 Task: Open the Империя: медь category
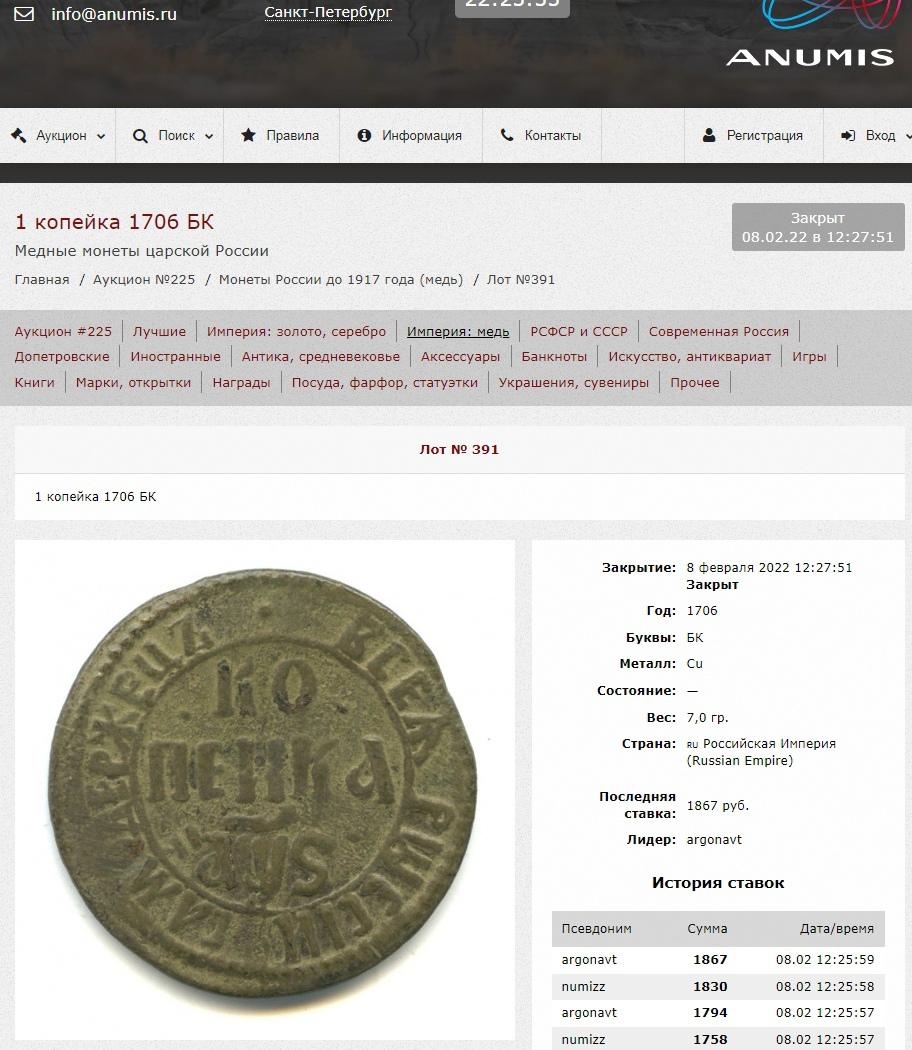point(458,331)
